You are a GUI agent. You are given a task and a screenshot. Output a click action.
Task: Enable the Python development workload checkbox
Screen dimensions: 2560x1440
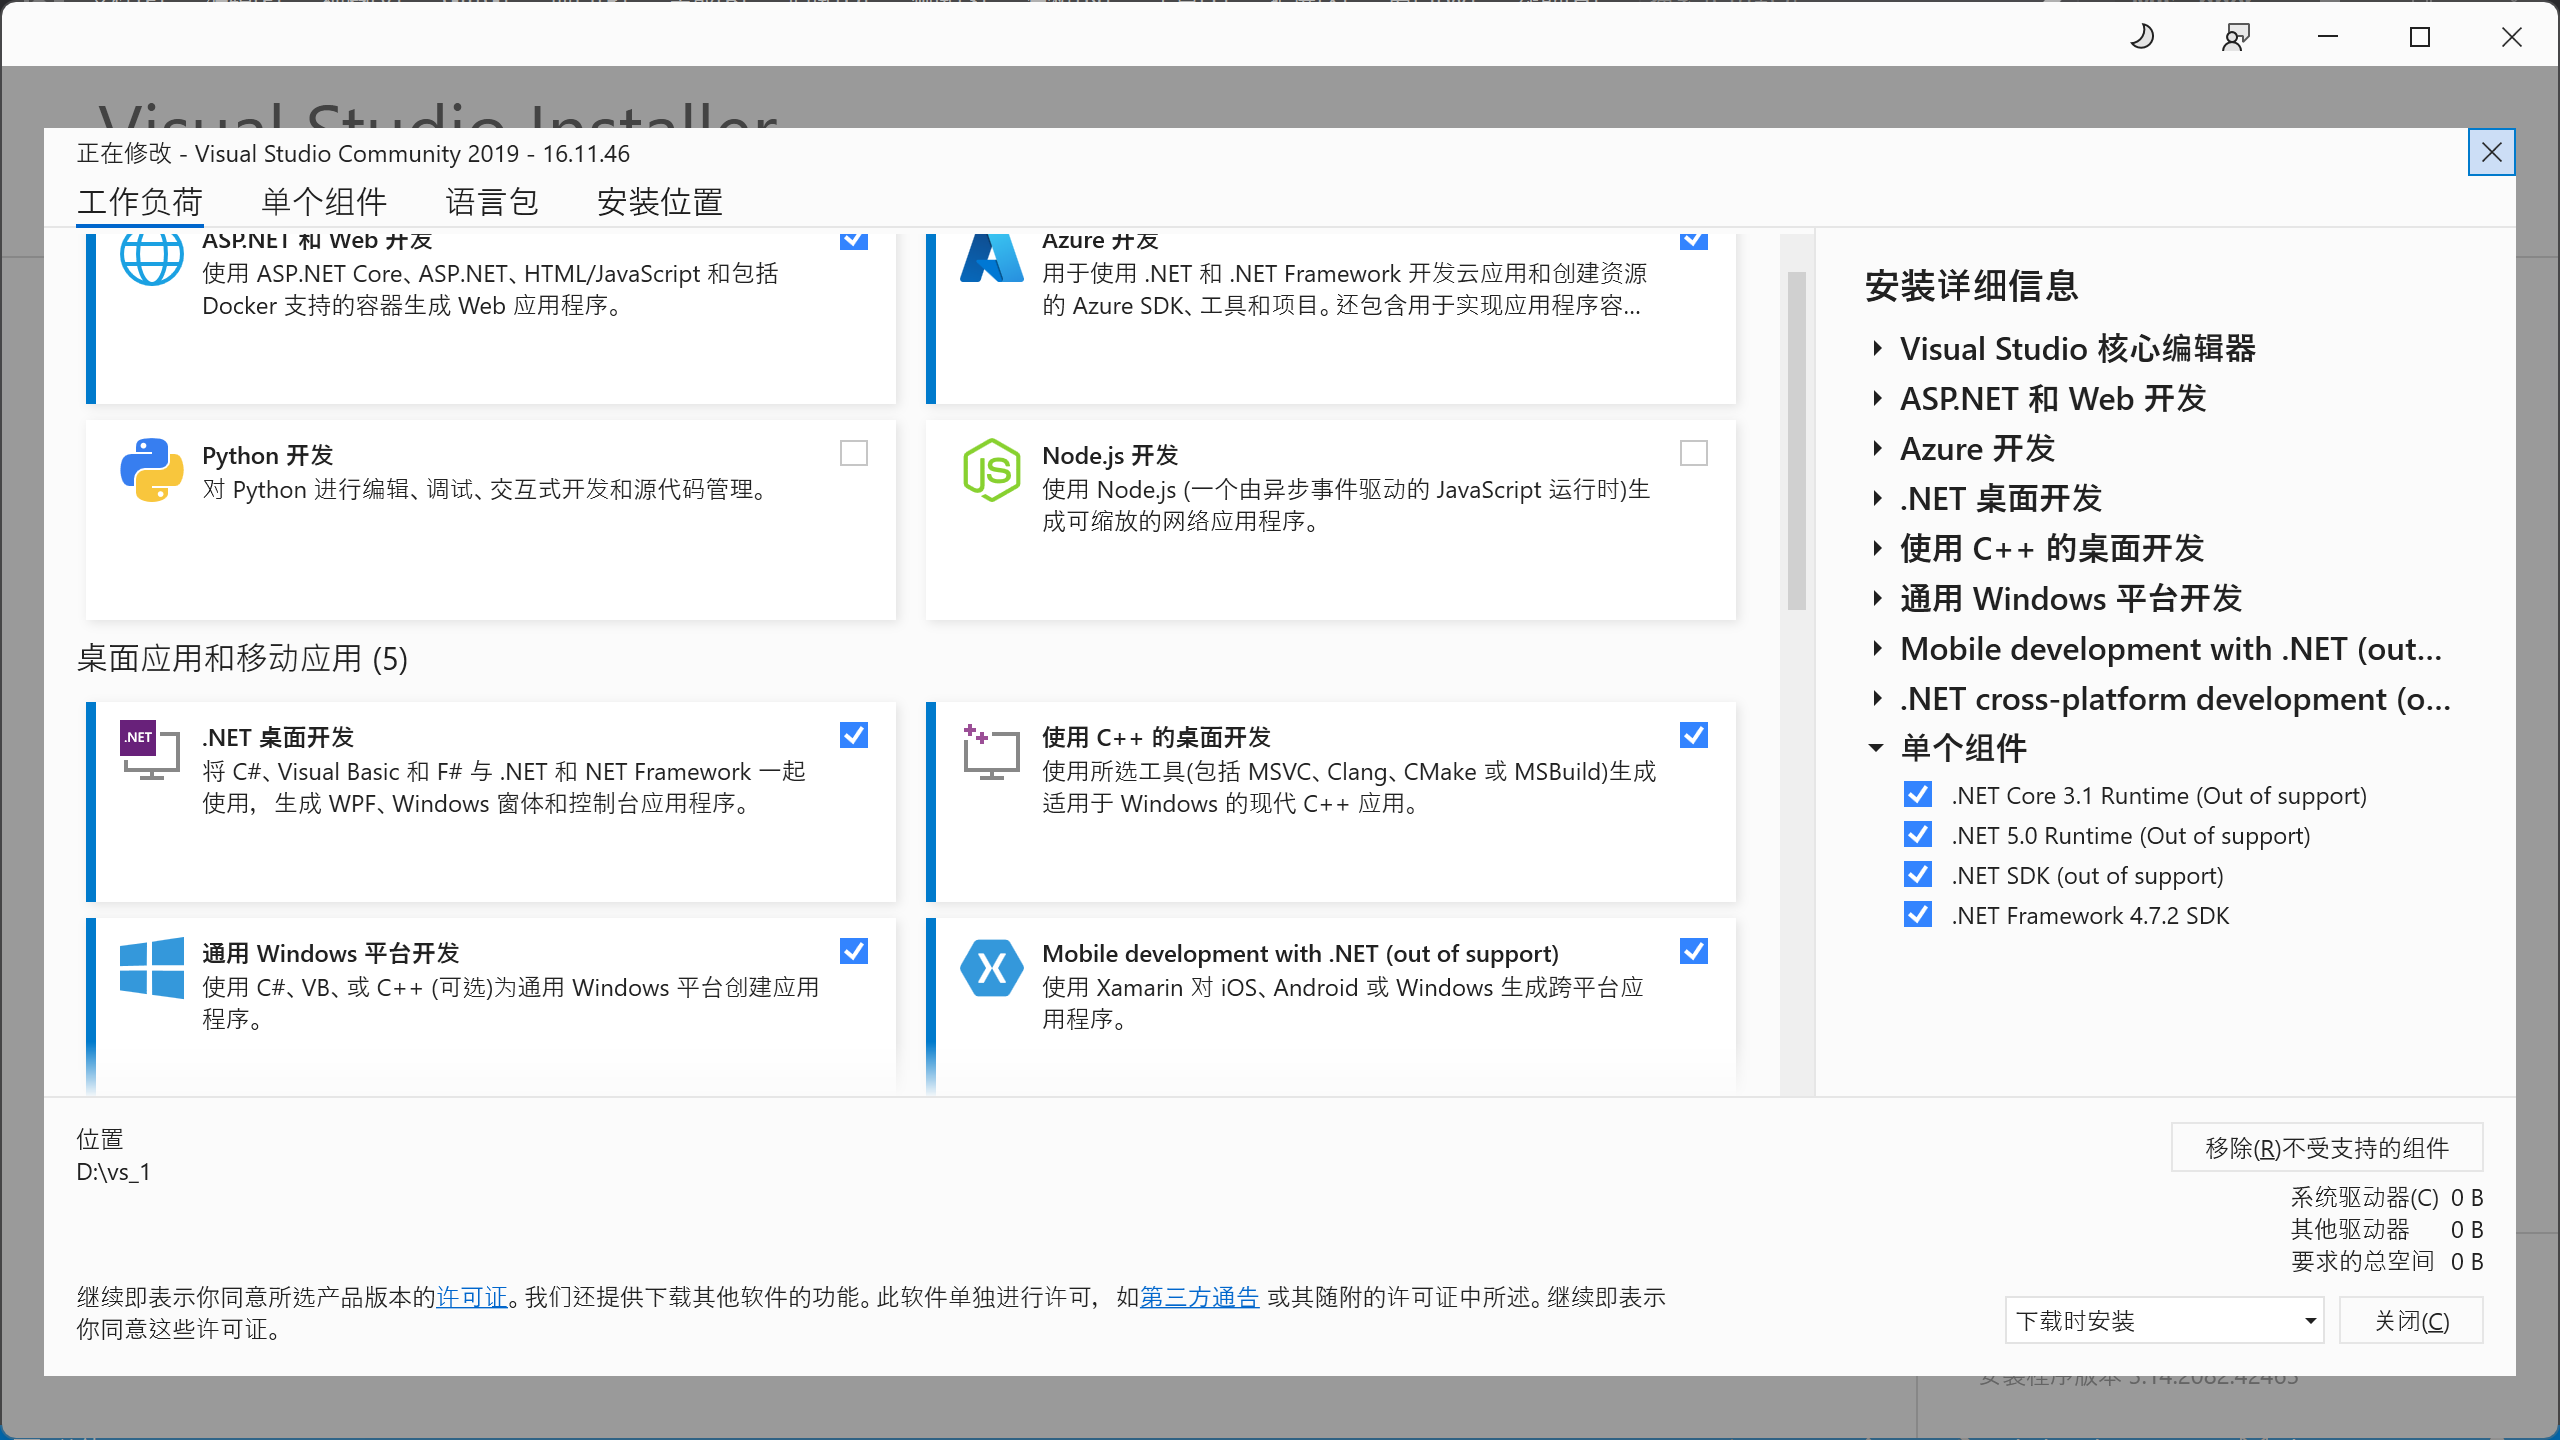pos(854,453)
